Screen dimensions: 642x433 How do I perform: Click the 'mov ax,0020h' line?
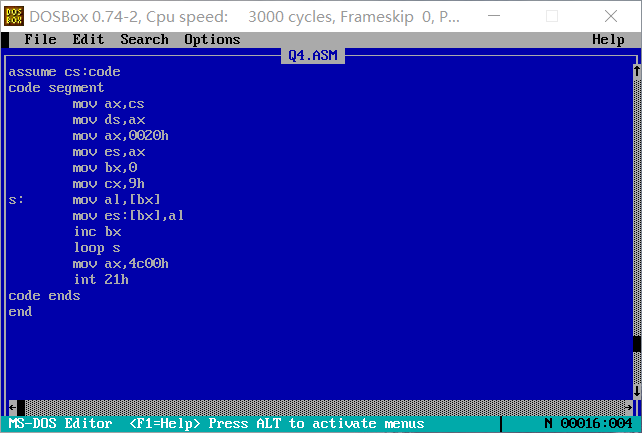pos(120,135)
